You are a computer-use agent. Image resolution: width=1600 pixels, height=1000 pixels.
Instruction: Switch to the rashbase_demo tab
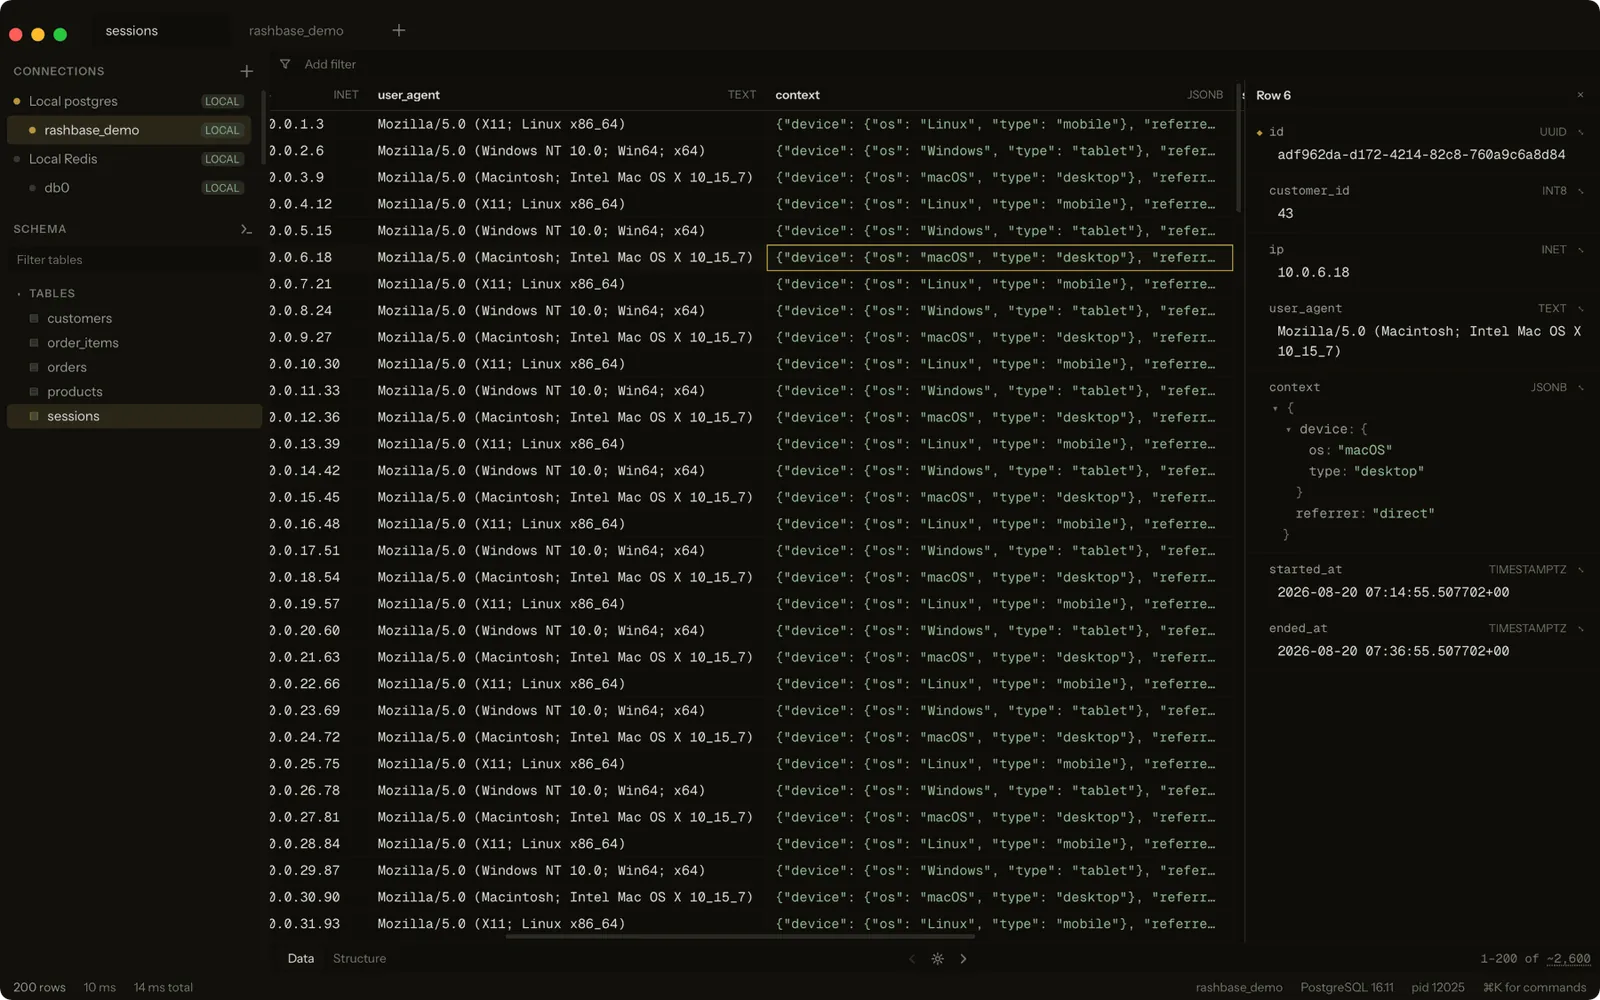(x=296, y=31)
